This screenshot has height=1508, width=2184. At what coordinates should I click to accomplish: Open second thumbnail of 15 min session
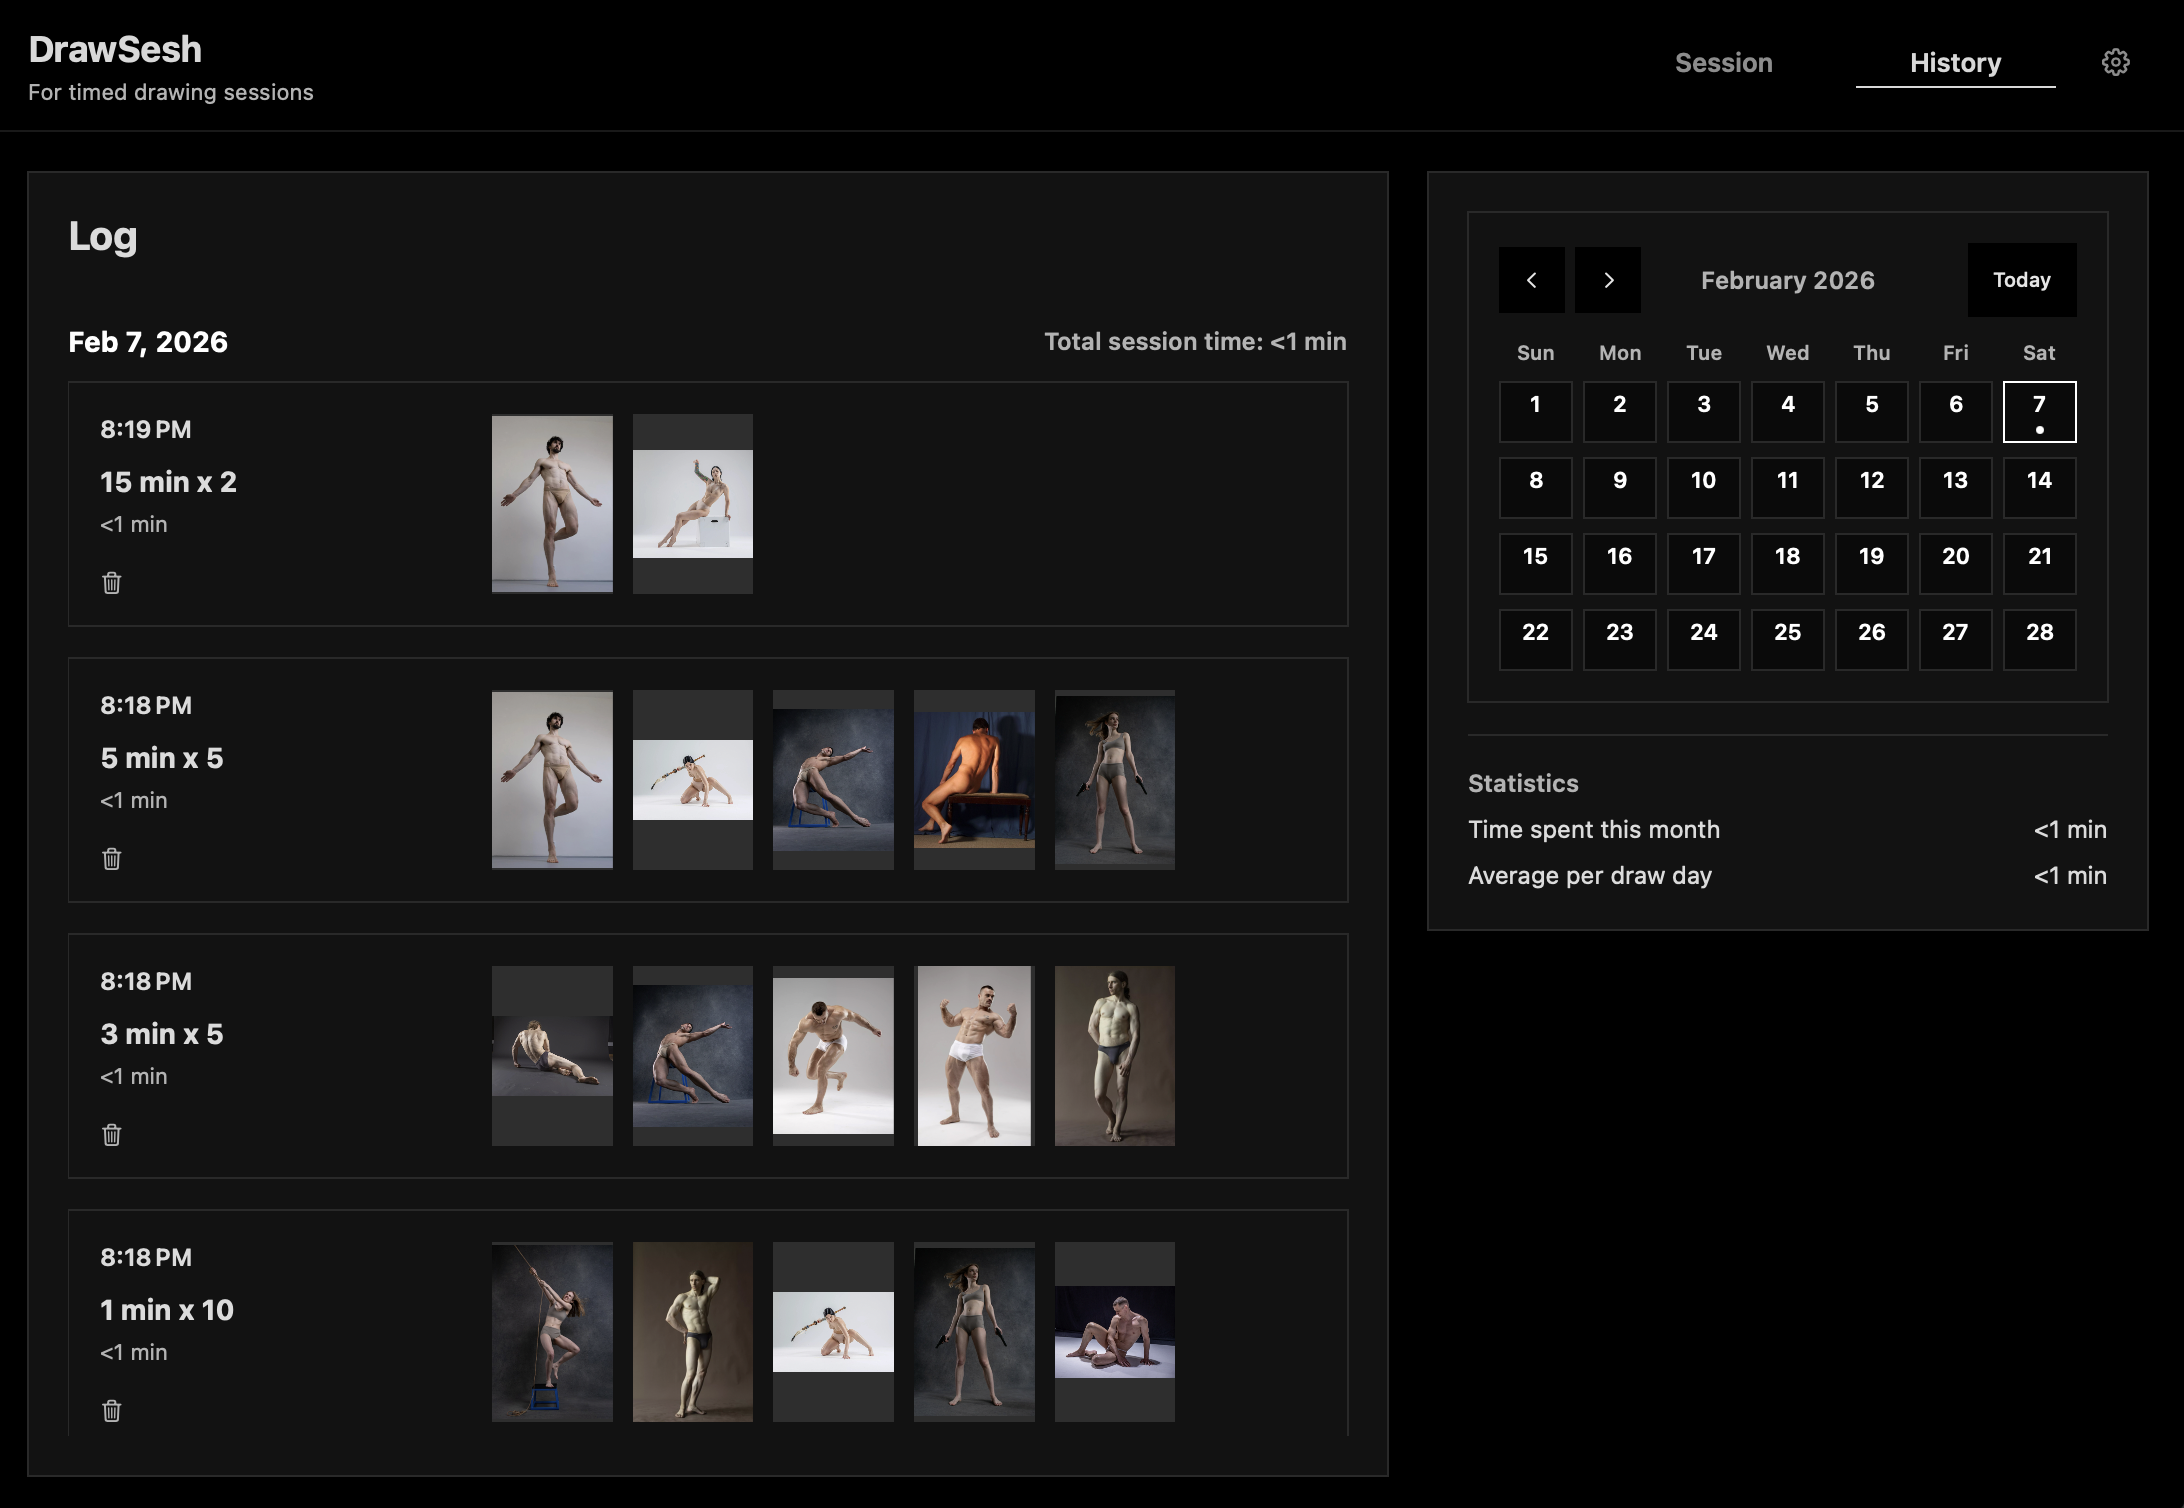click(x=692, y=504)
